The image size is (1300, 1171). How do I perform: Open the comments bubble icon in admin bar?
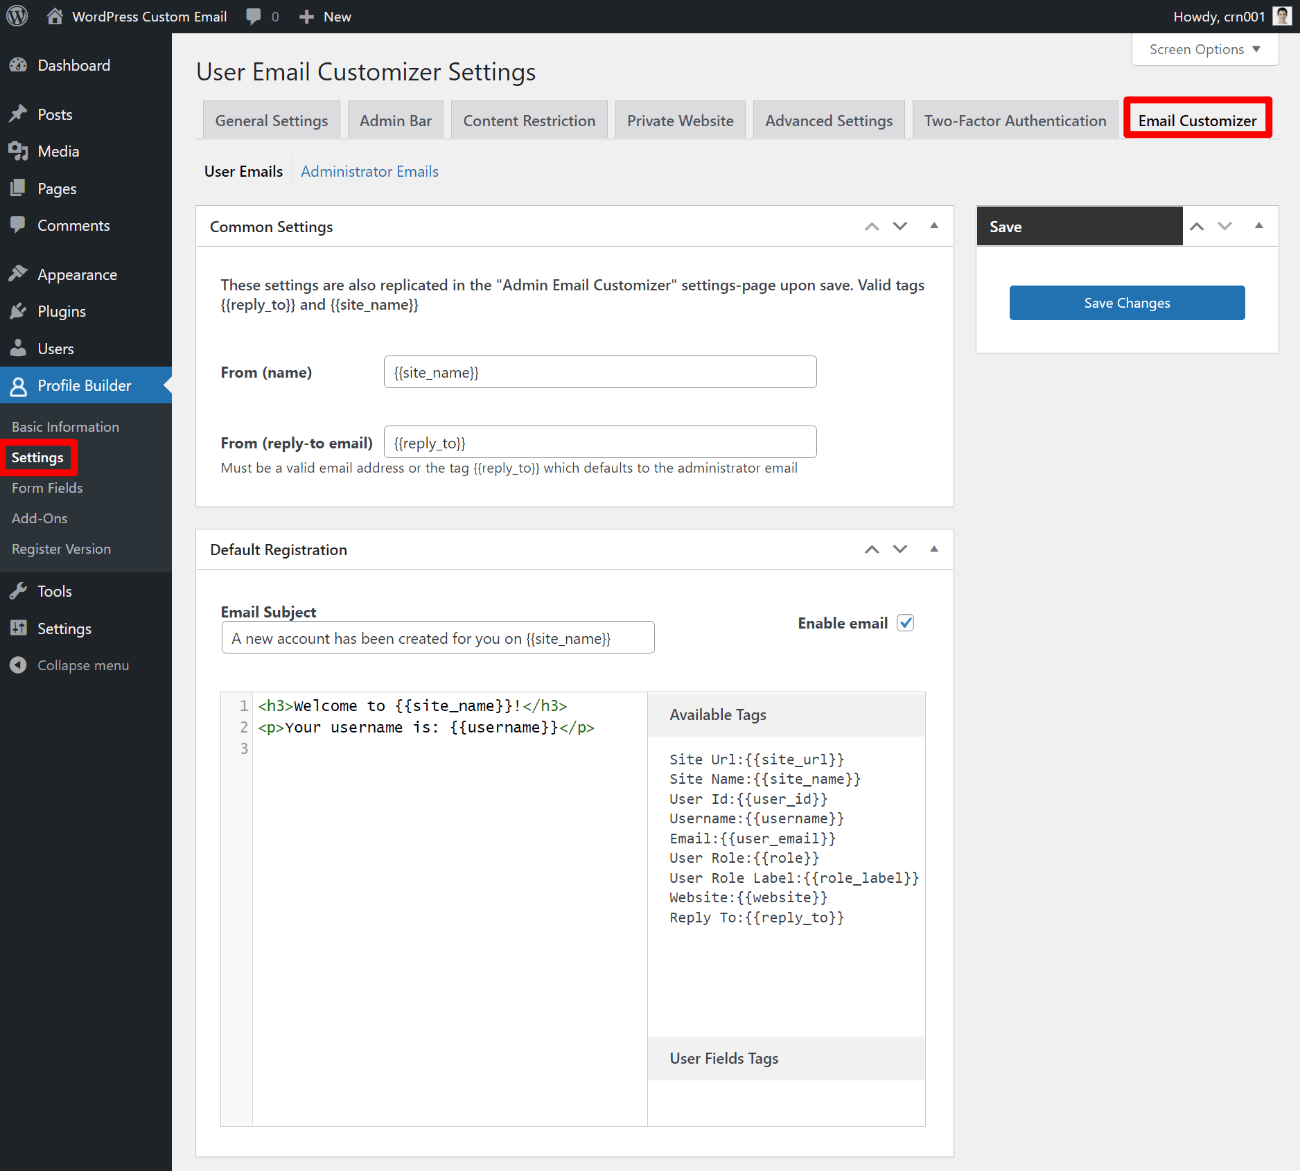(x=254, y=16)
